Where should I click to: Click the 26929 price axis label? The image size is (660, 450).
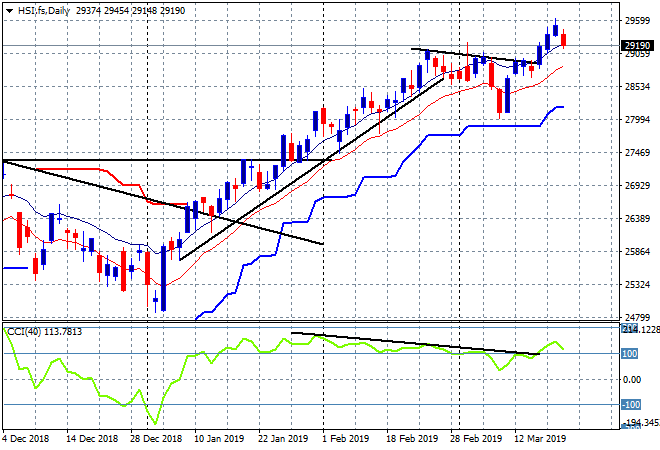click(638, 186)
